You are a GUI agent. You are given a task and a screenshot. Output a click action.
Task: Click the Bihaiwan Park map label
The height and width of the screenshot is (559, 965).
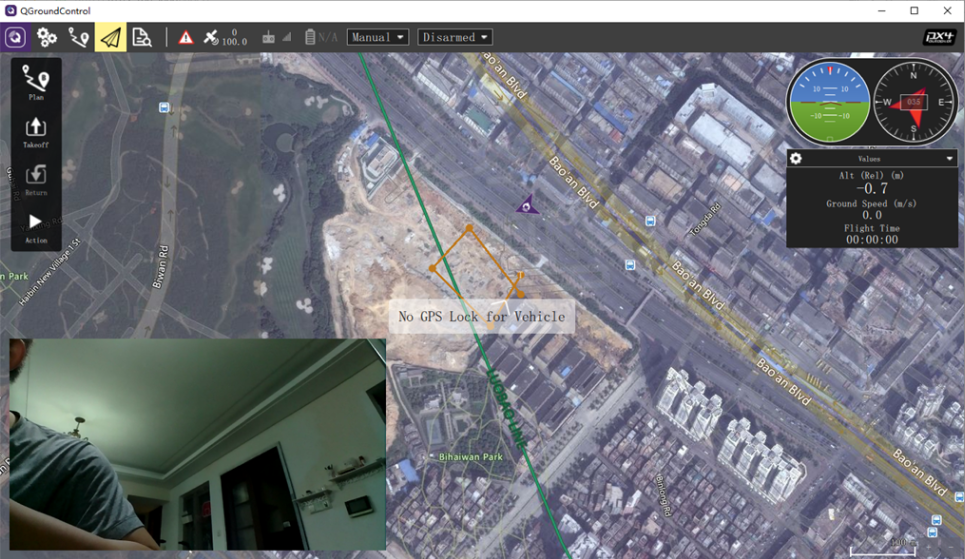471,457
